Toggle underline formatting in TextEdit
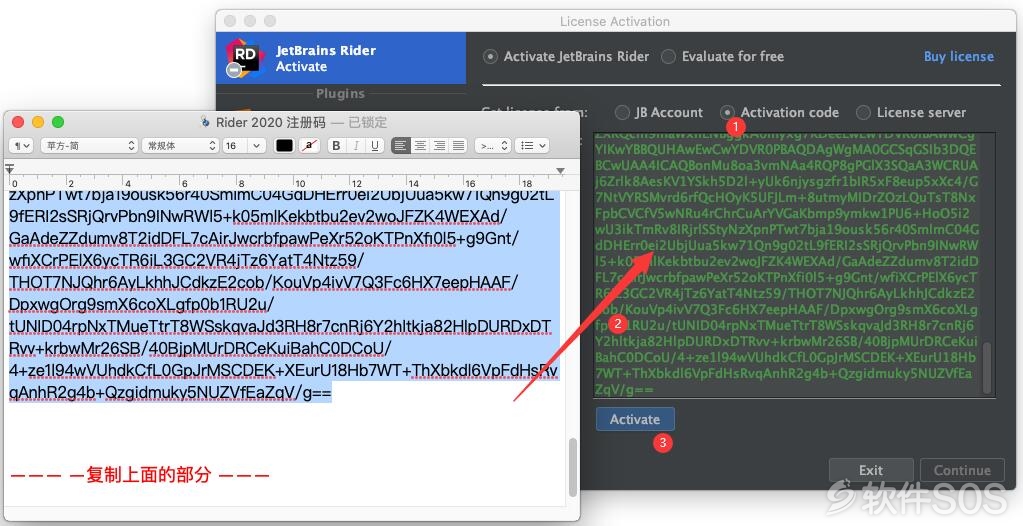The height and width of the screenshot is (526, 1023). (x=374, y=146)
